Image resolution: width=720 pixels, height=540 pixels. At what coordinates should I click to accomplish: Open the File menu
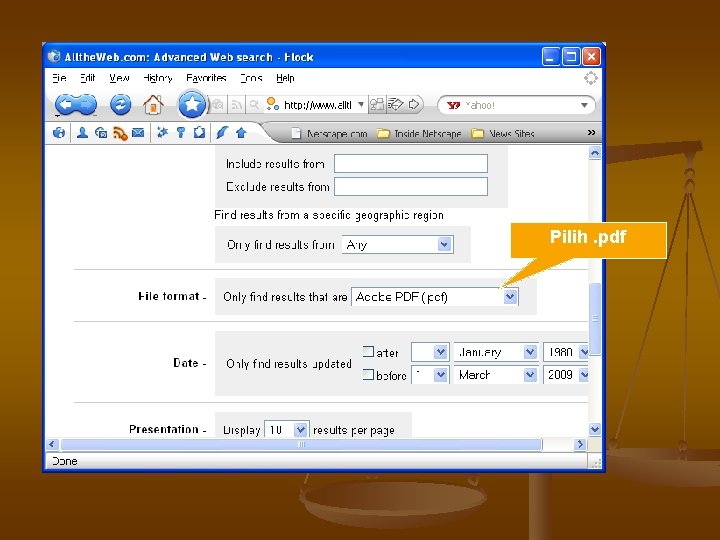pos(59,78)
